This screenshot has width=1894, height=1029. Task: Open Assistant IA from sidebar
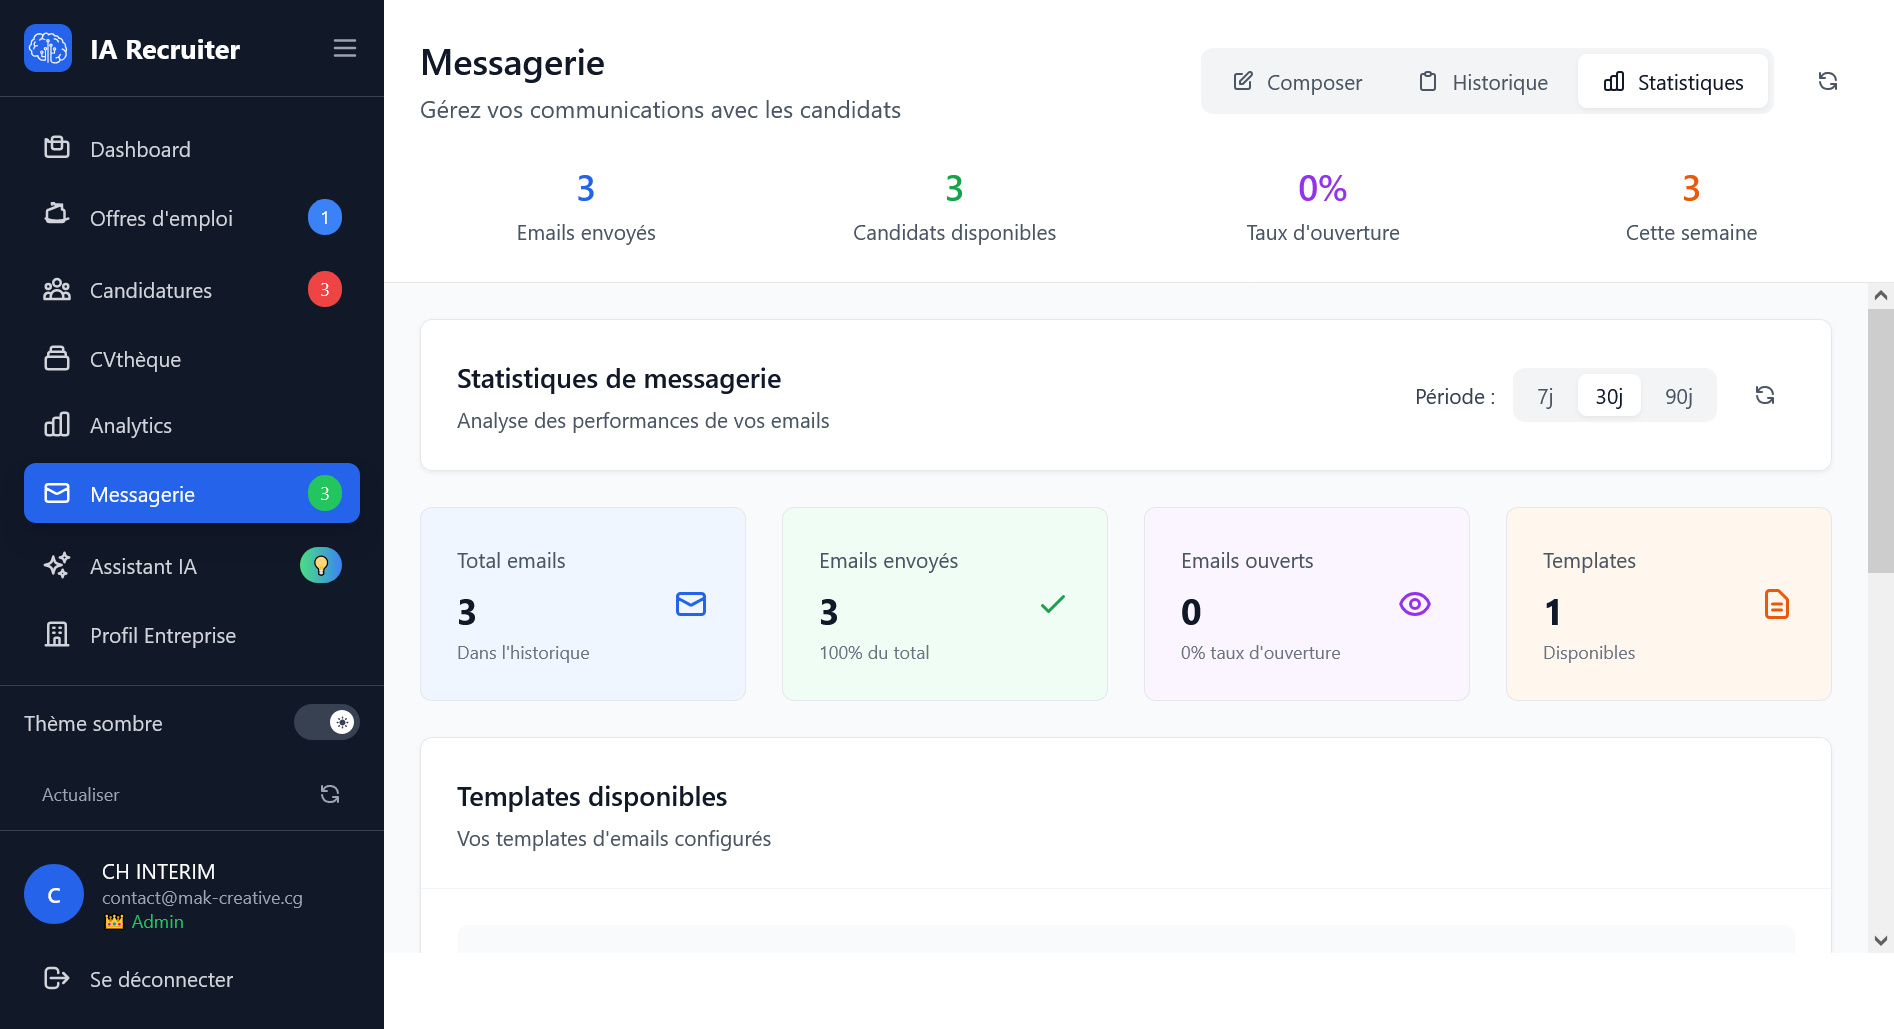pyautogui.click(x=143, y=566)
